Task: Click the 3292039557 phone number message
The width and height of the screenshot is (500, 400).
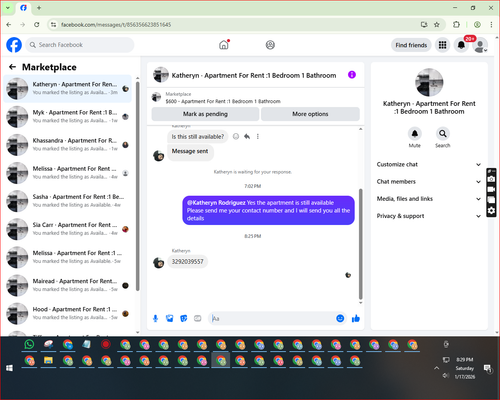Action: pyautogui.click(x=187, y=262)
